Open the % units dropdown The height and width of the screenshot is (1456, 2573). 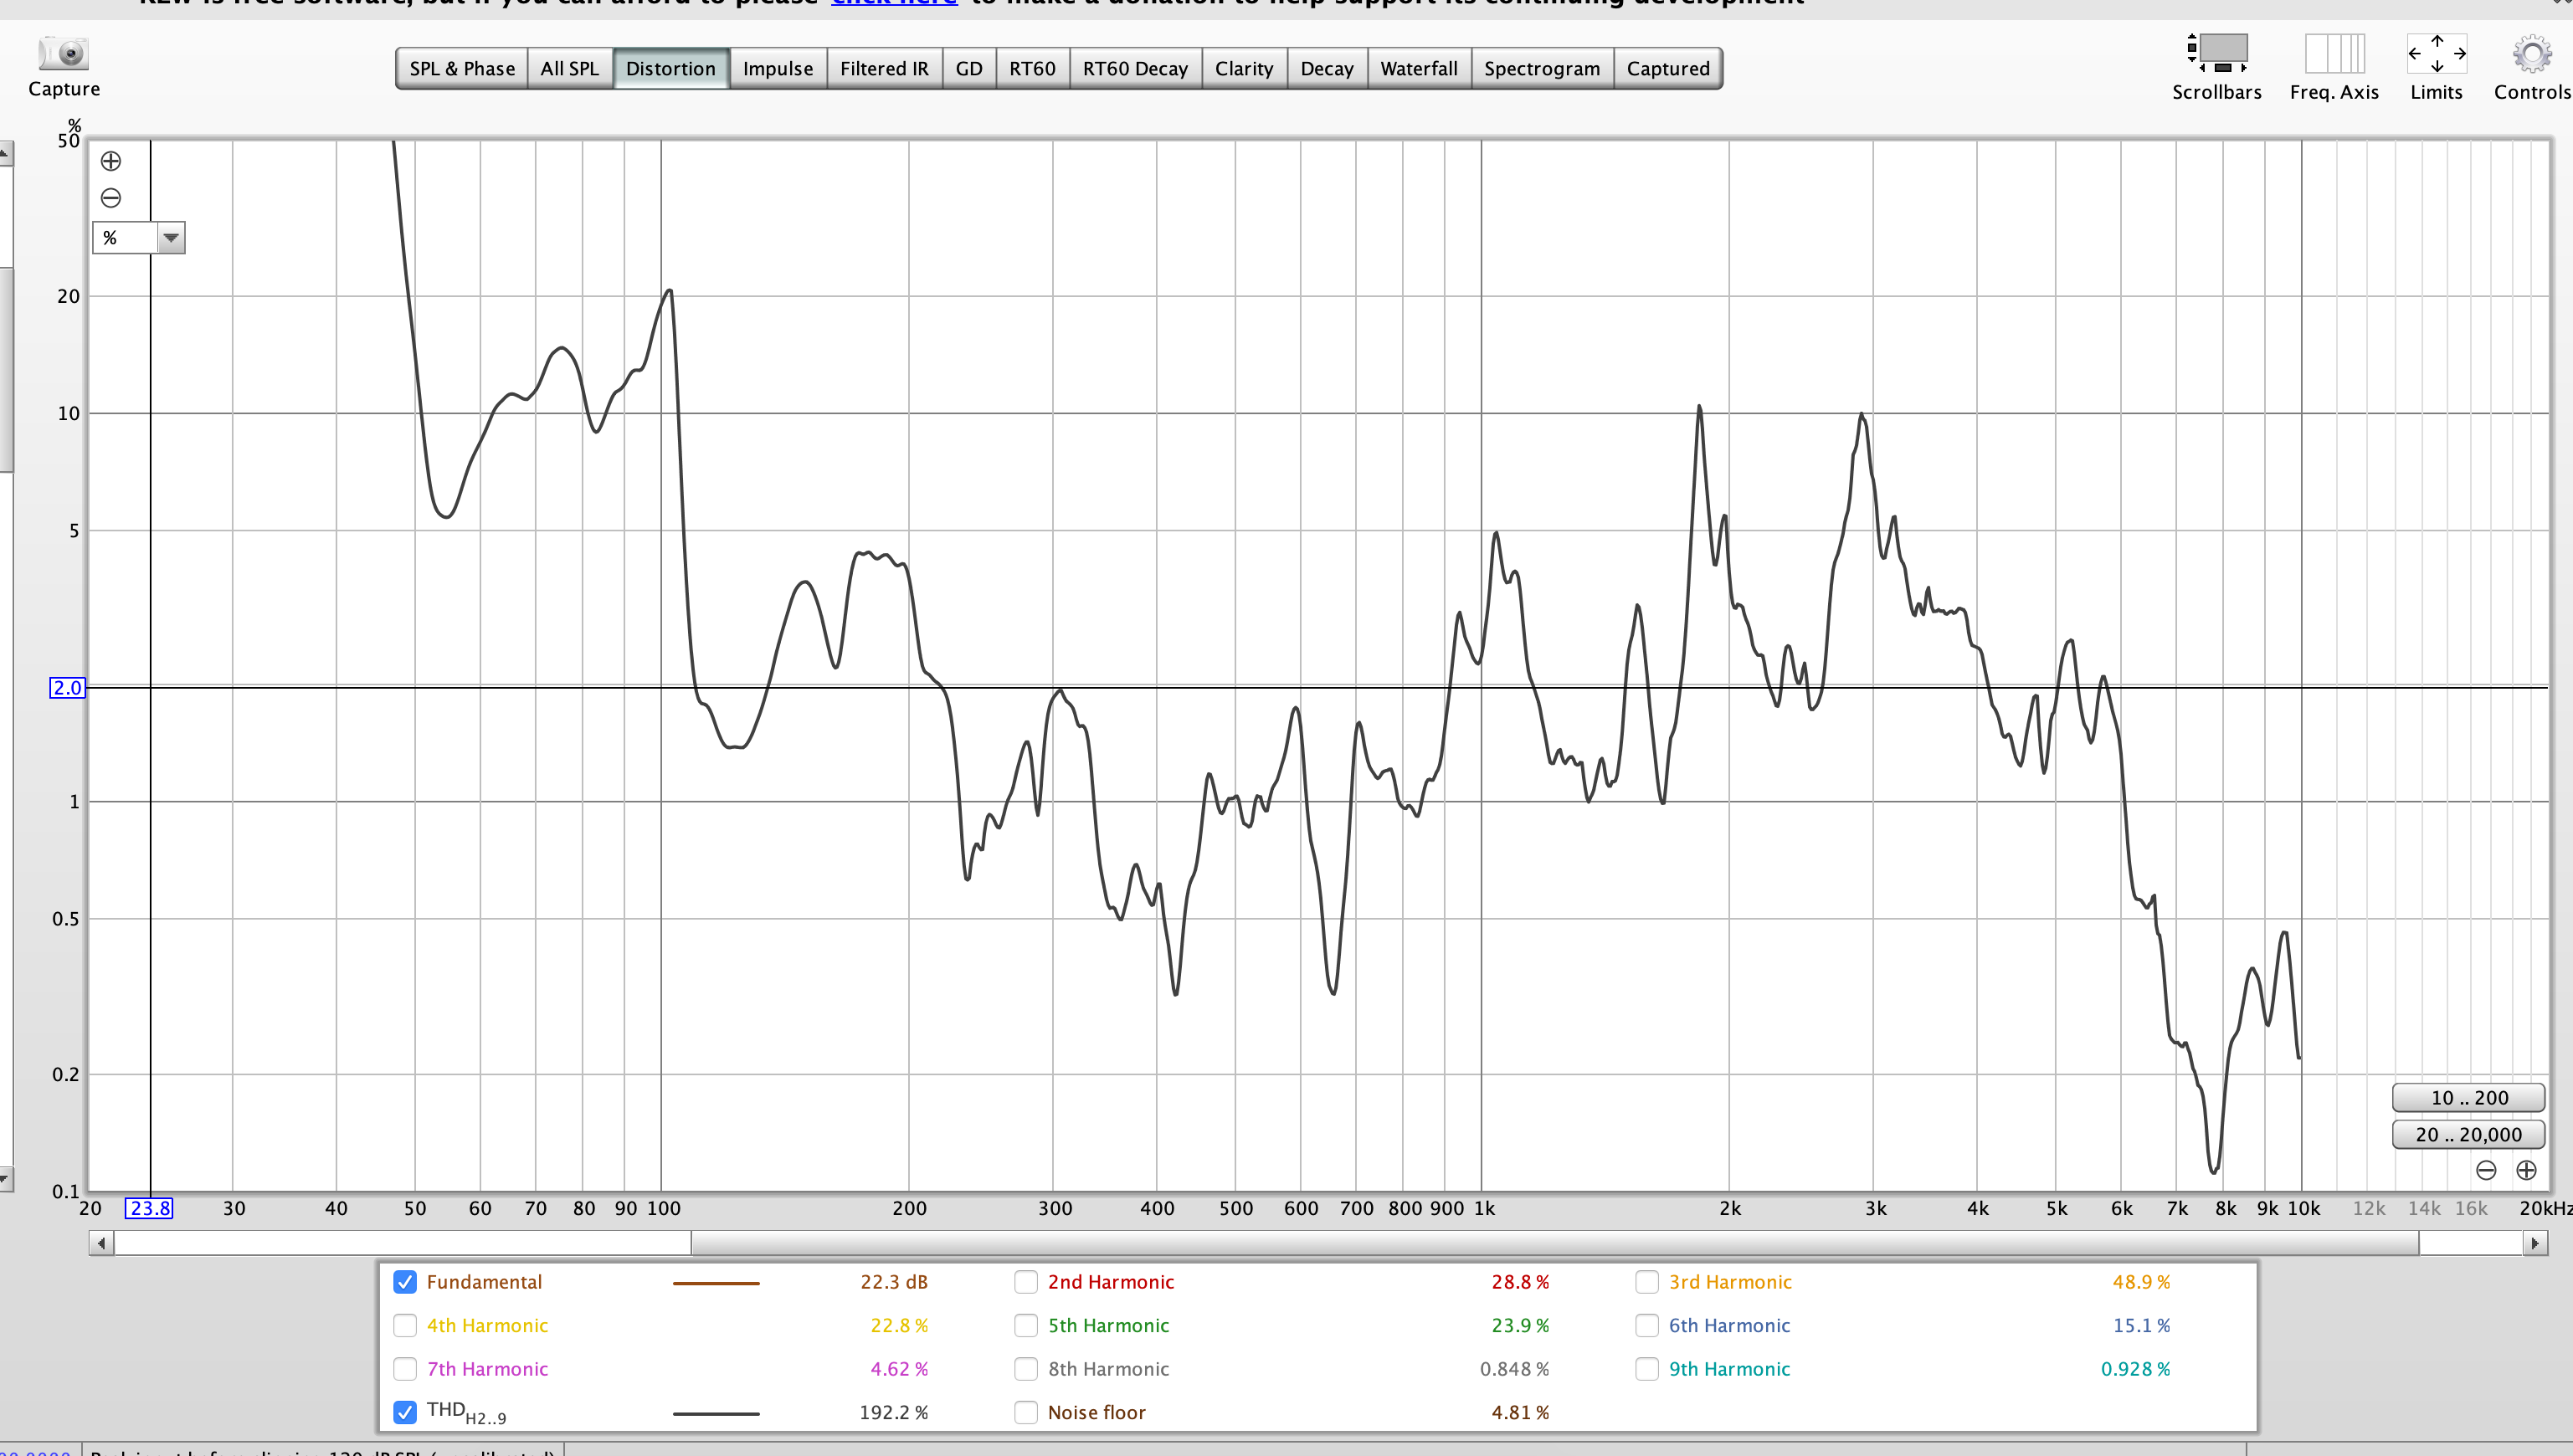tap(170, 238)
